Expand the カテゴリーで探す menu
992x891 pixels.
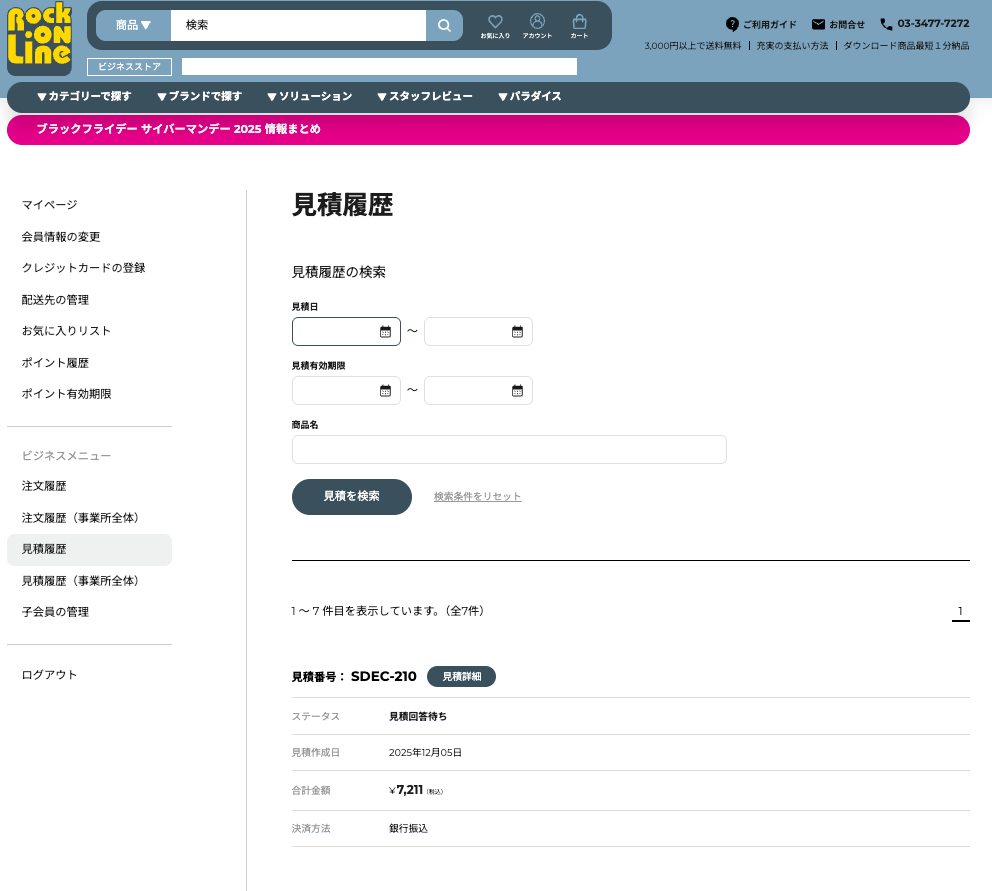84,97
